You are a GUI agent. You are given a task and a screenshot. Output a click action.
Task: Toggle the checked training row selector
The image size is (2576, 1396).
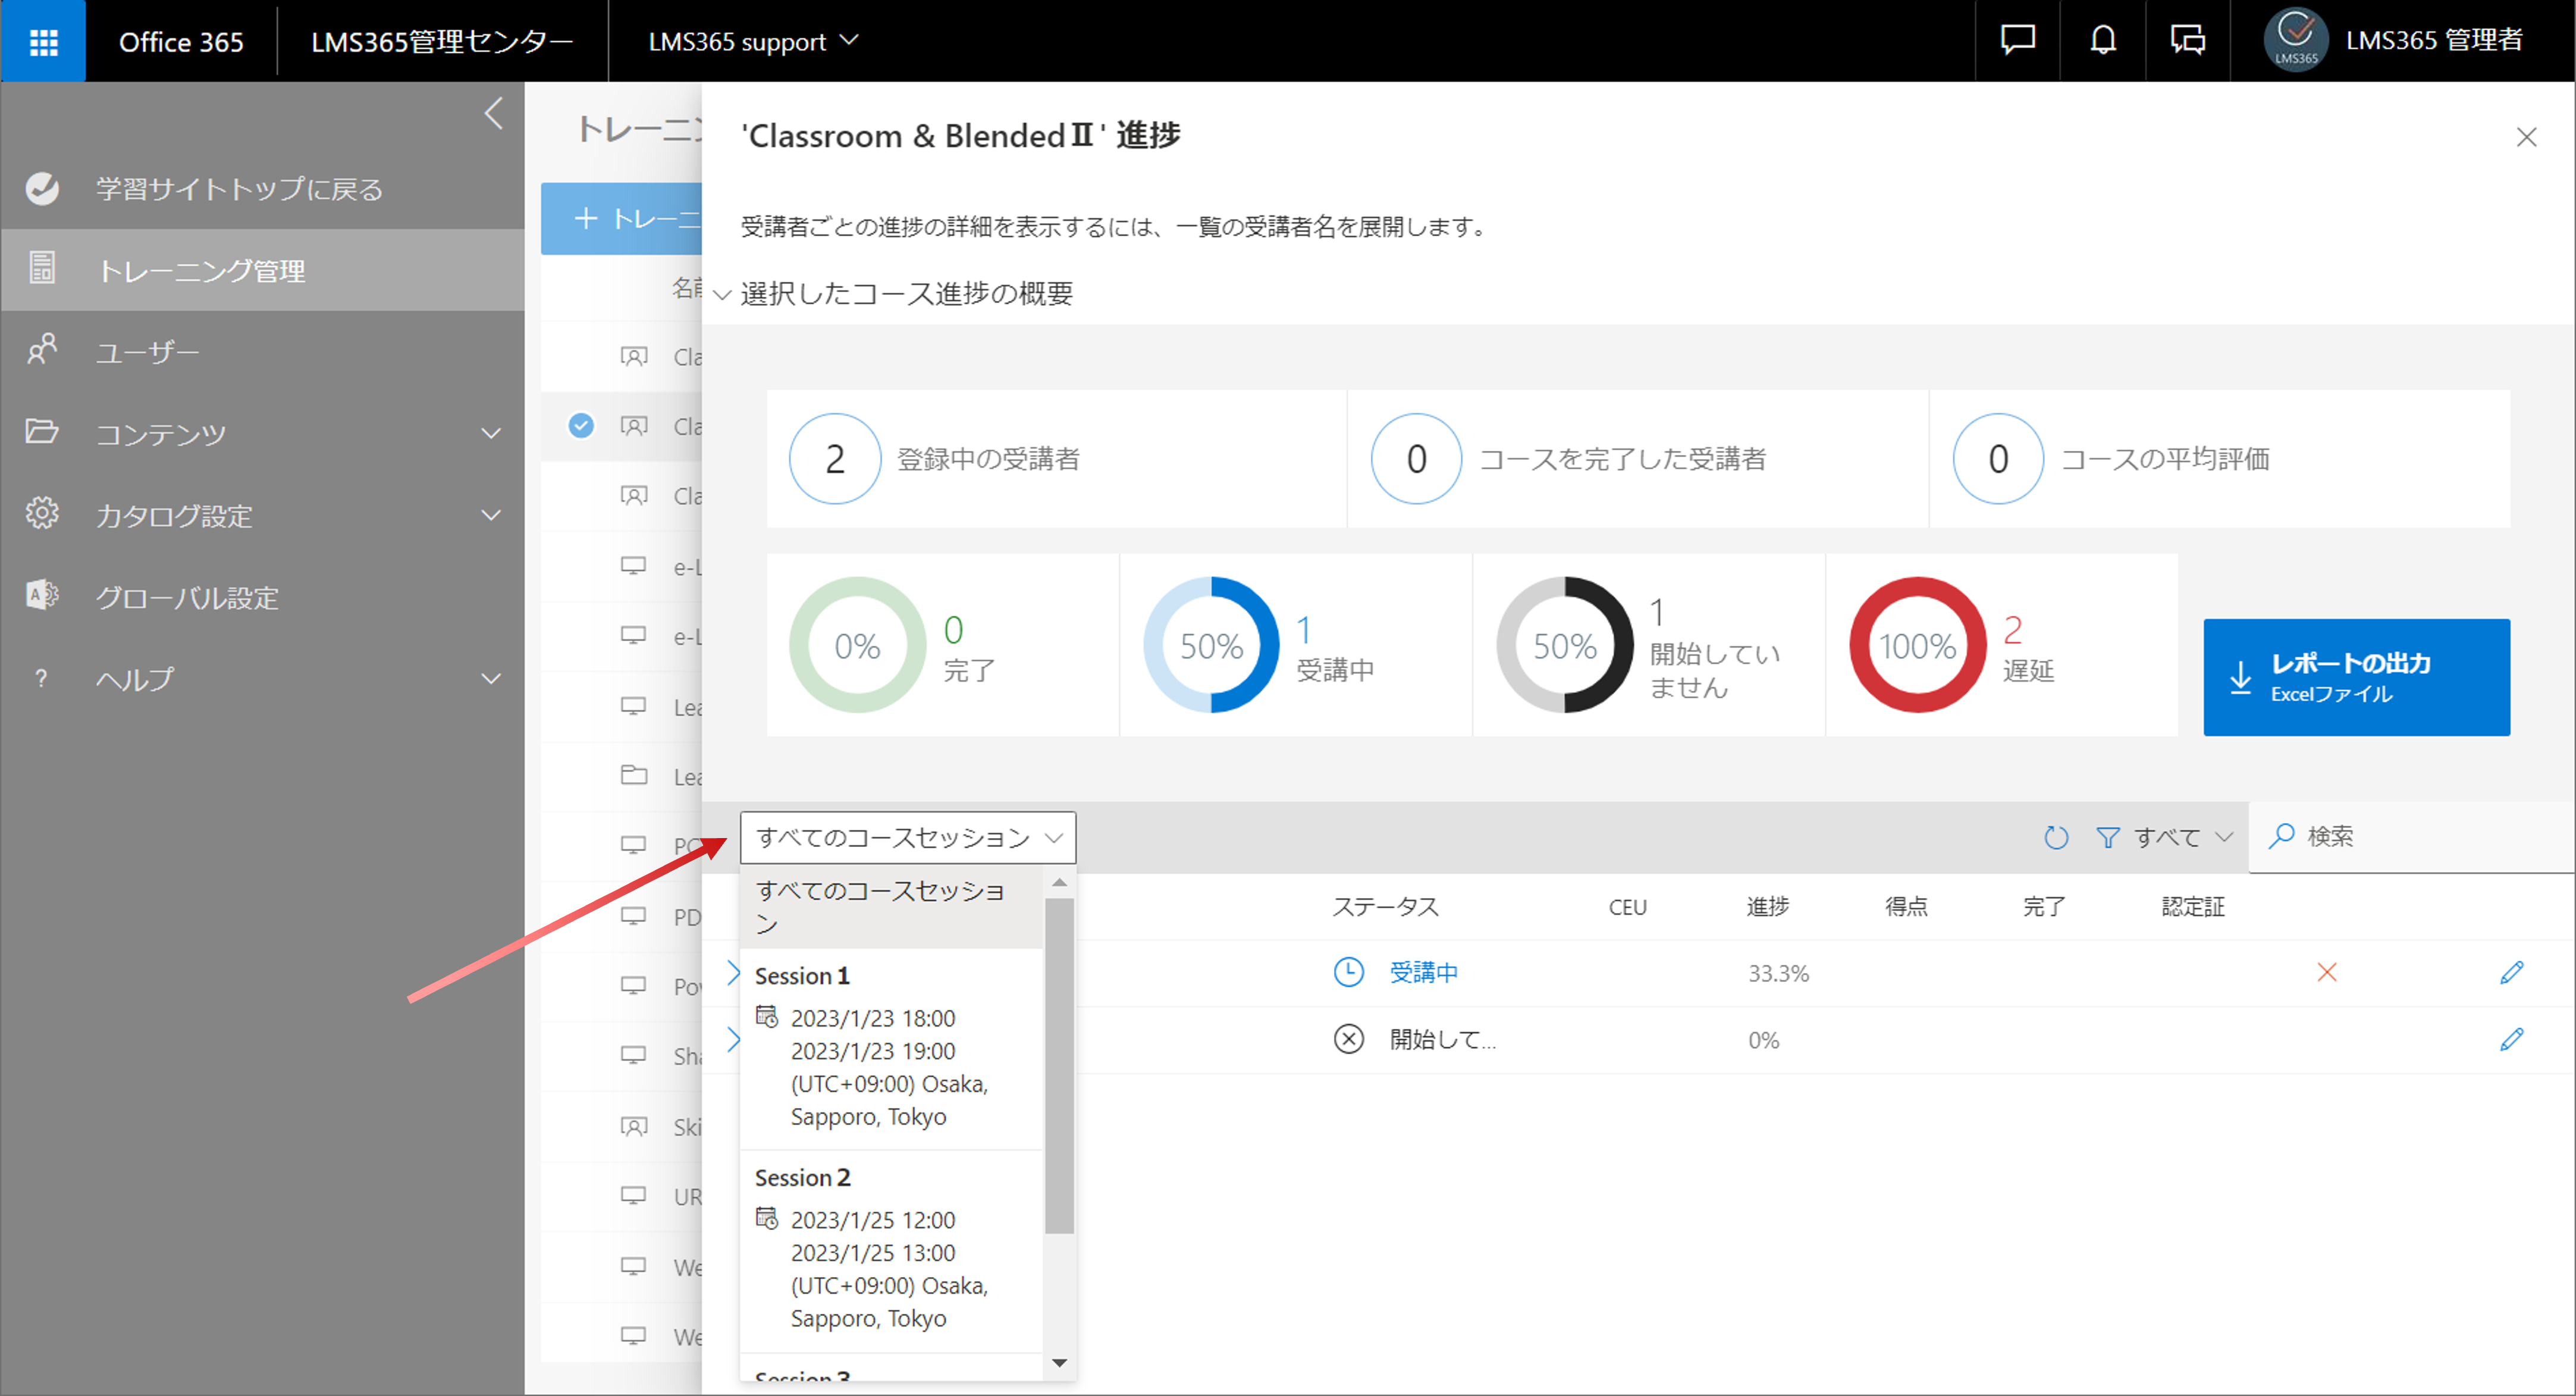pos(580,425)
